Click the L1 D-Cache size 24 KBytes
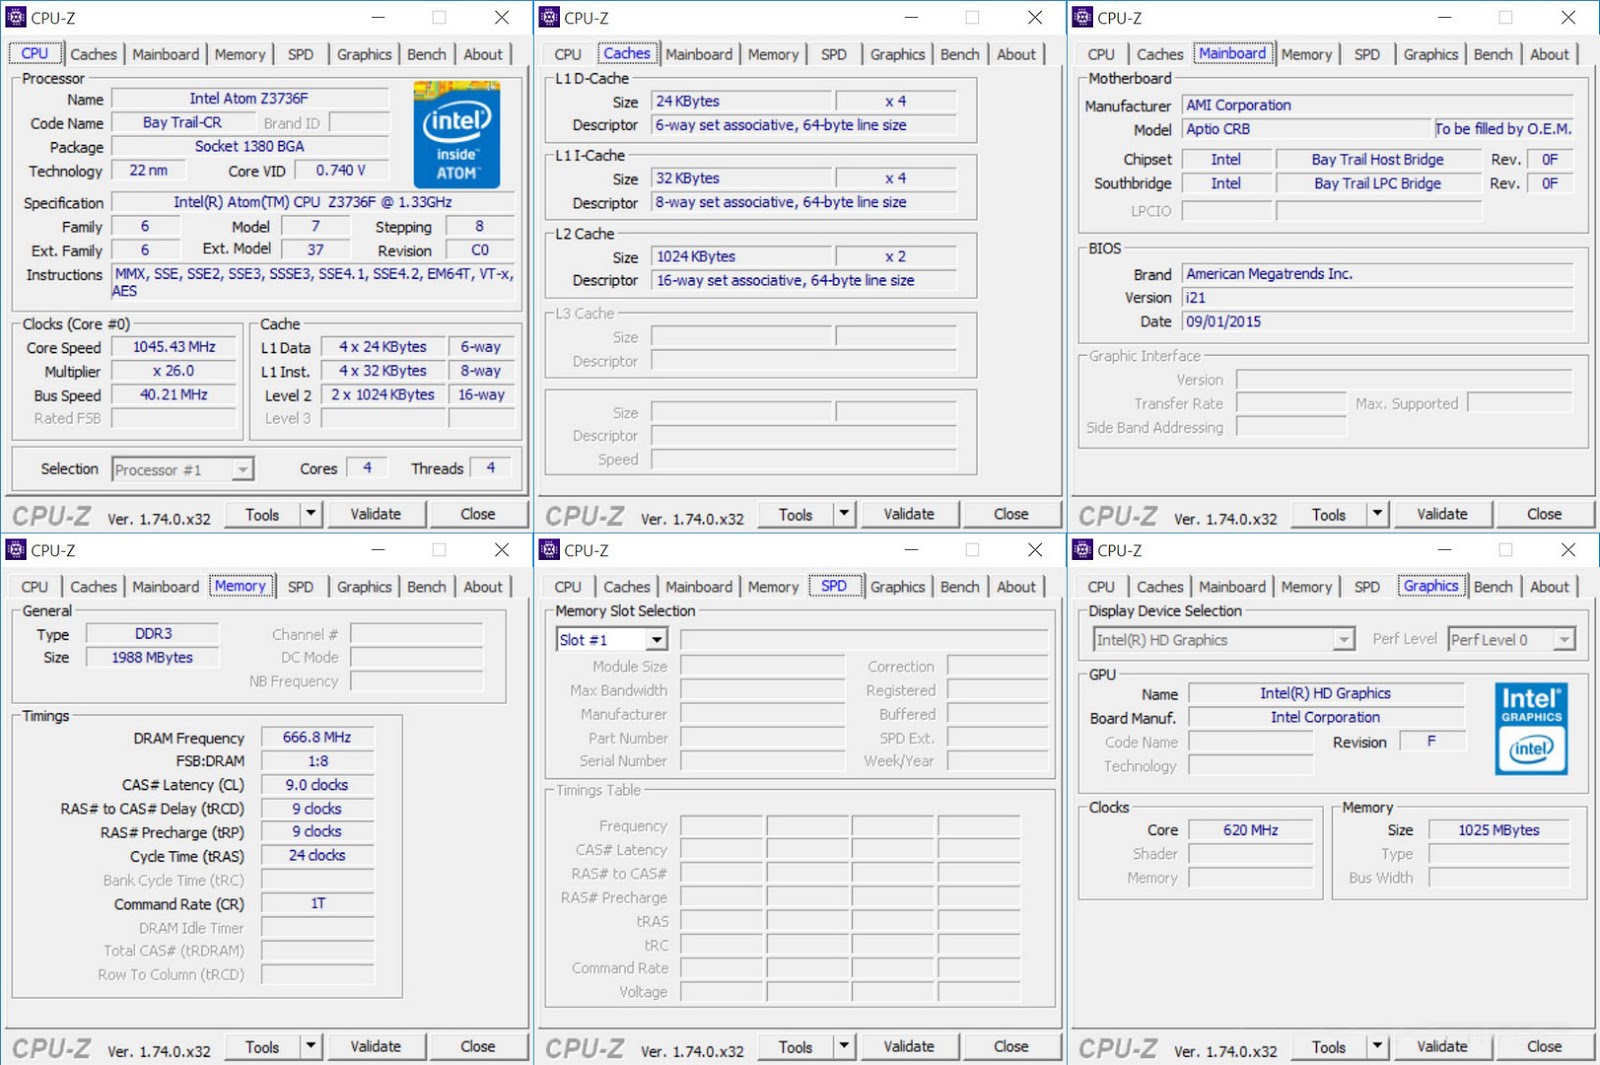Viewport: 1600px width, 1065px height. pyautogui.click(x=741, y=101)
